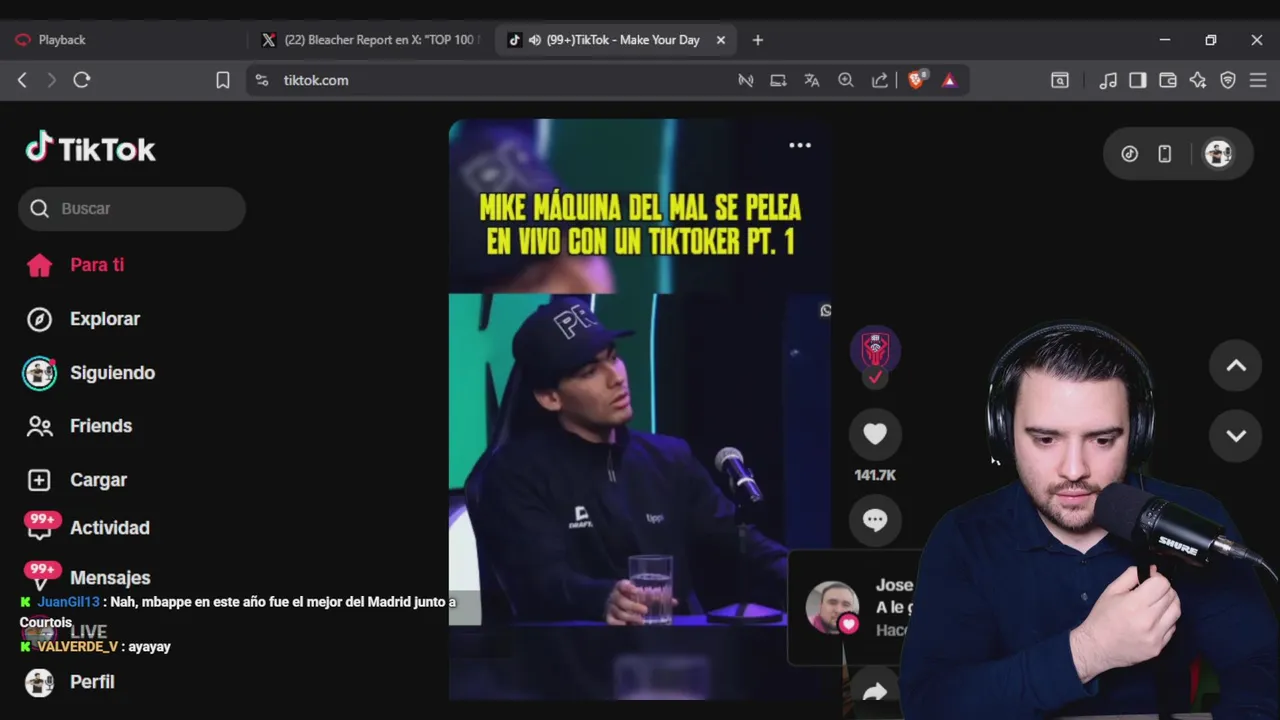
Task: Open the Leo AI sparkle icon
Action: 1198,80
